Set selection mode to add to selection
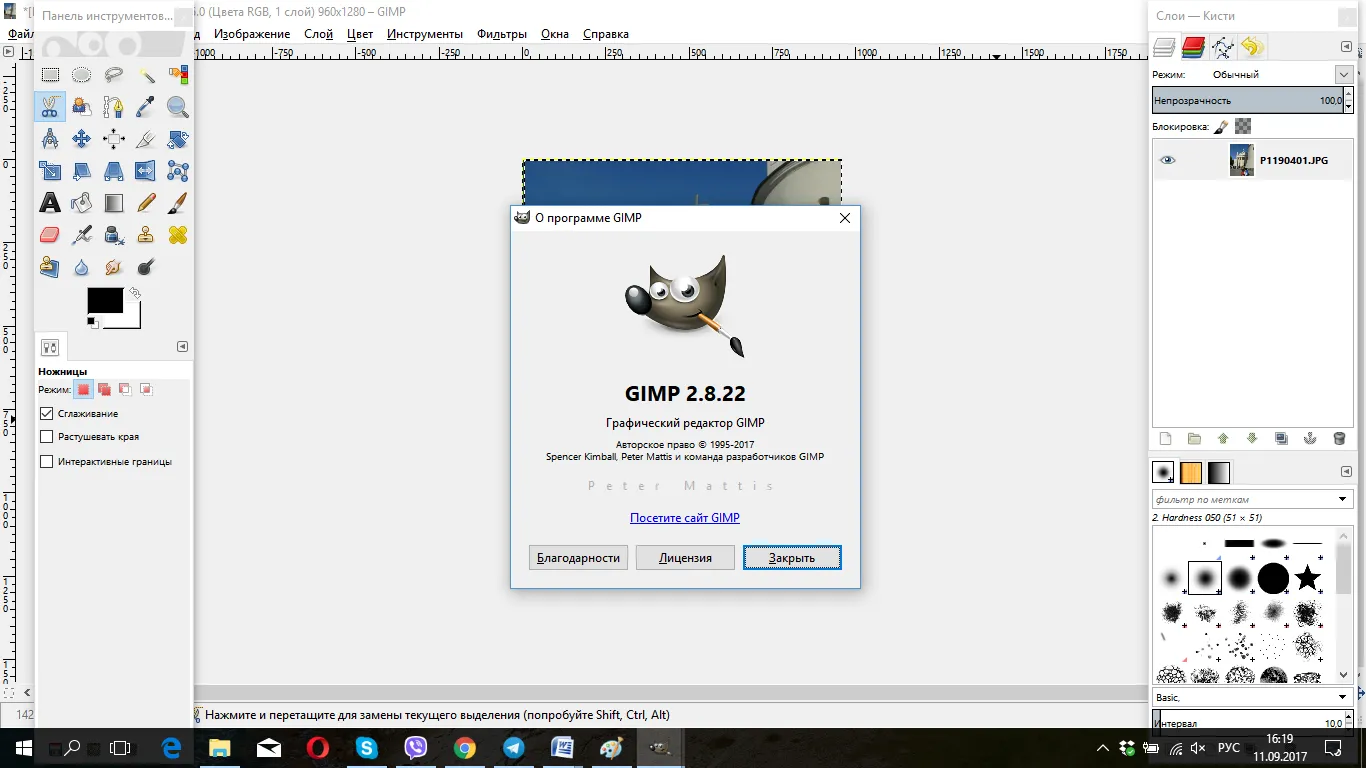This screenshot has width=1366, height=768. (104, 389)
